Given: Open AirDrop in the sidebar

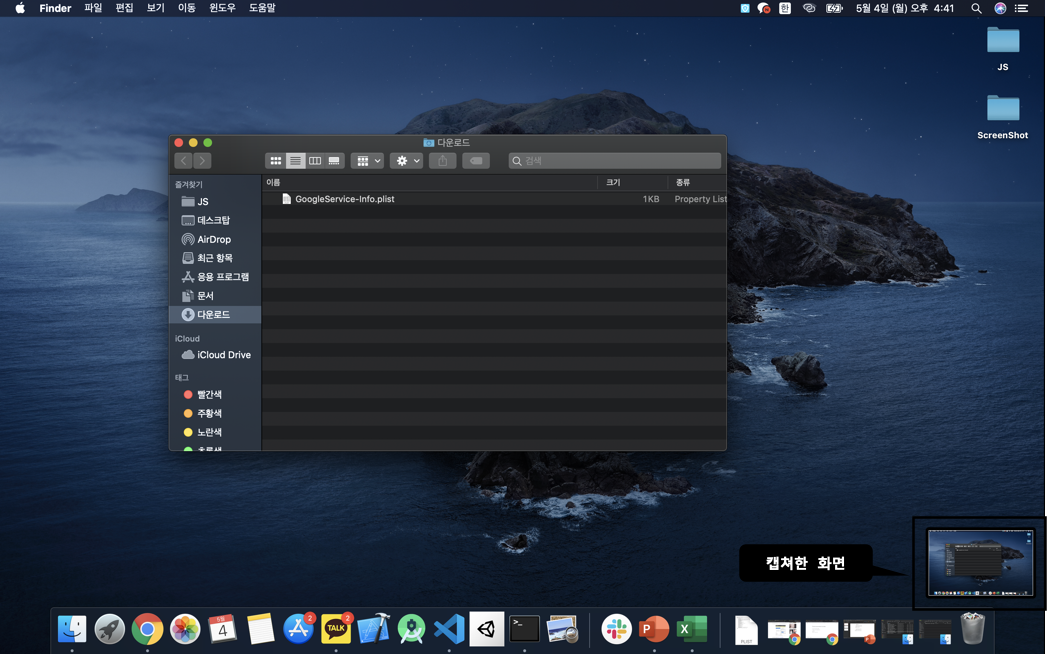Looking at the screenshot, I should tap(215, 239).
